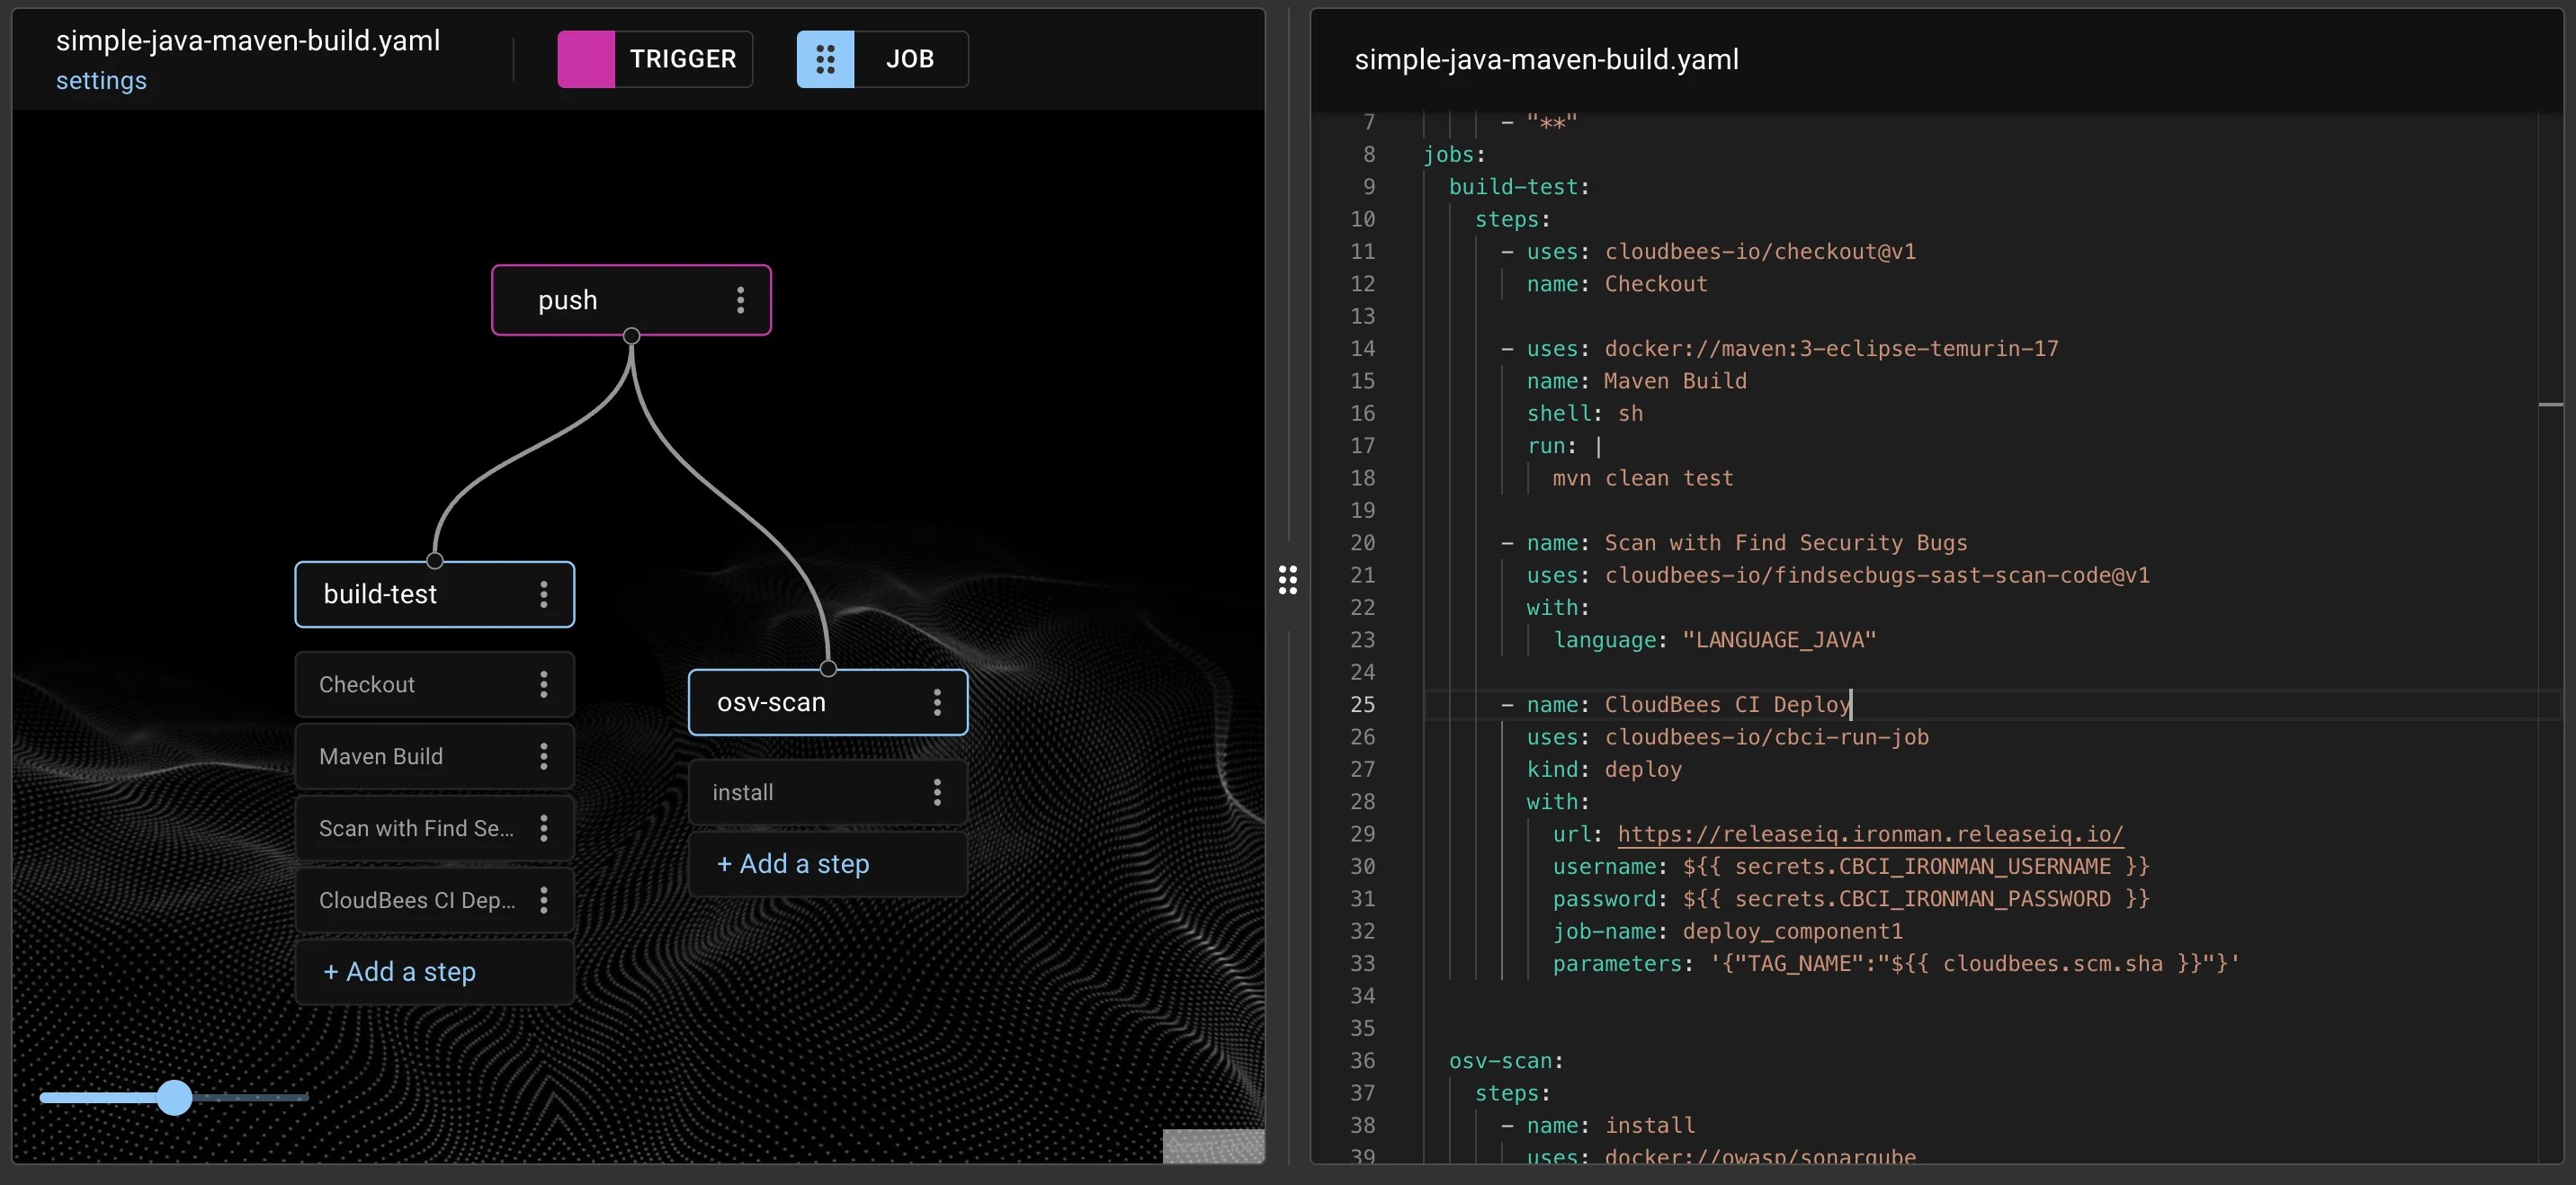Open the push trigger's three-dot menu
Viewport: 2576px width, 1185px height.
740,300
